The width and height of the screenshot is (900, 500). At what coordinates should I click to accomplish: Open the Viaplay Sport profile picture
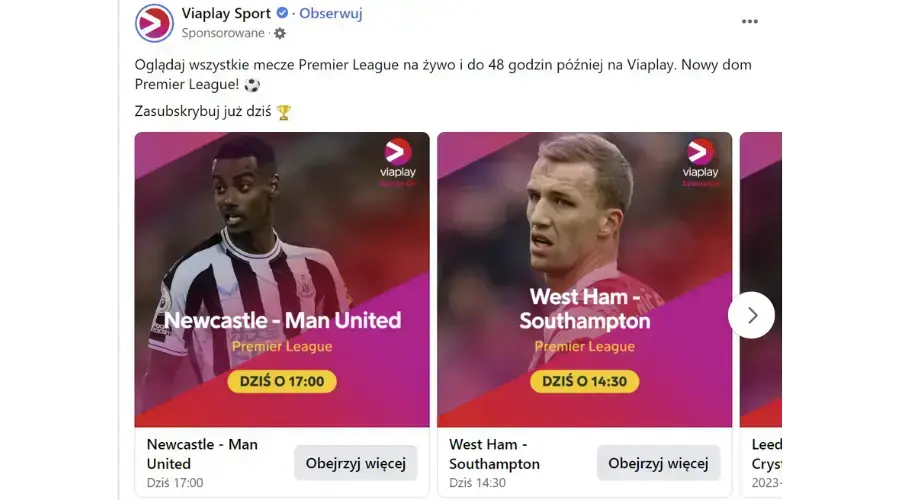pos(154,23)
